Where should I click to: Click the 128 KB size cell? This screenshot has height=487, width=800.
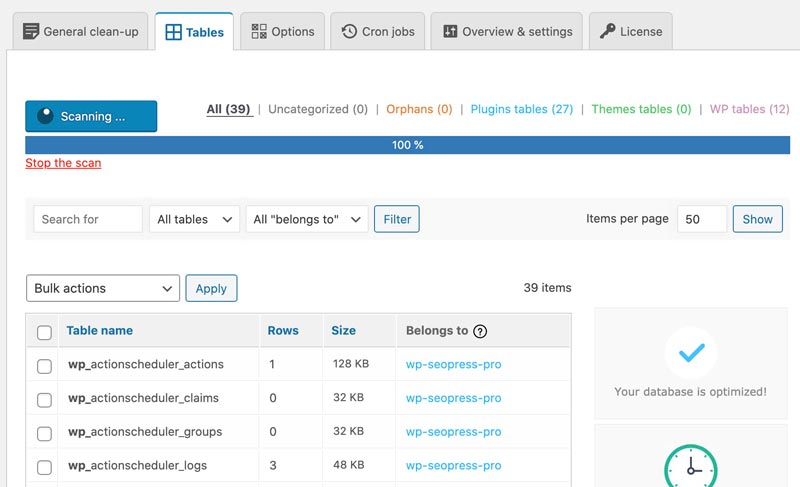351,364
